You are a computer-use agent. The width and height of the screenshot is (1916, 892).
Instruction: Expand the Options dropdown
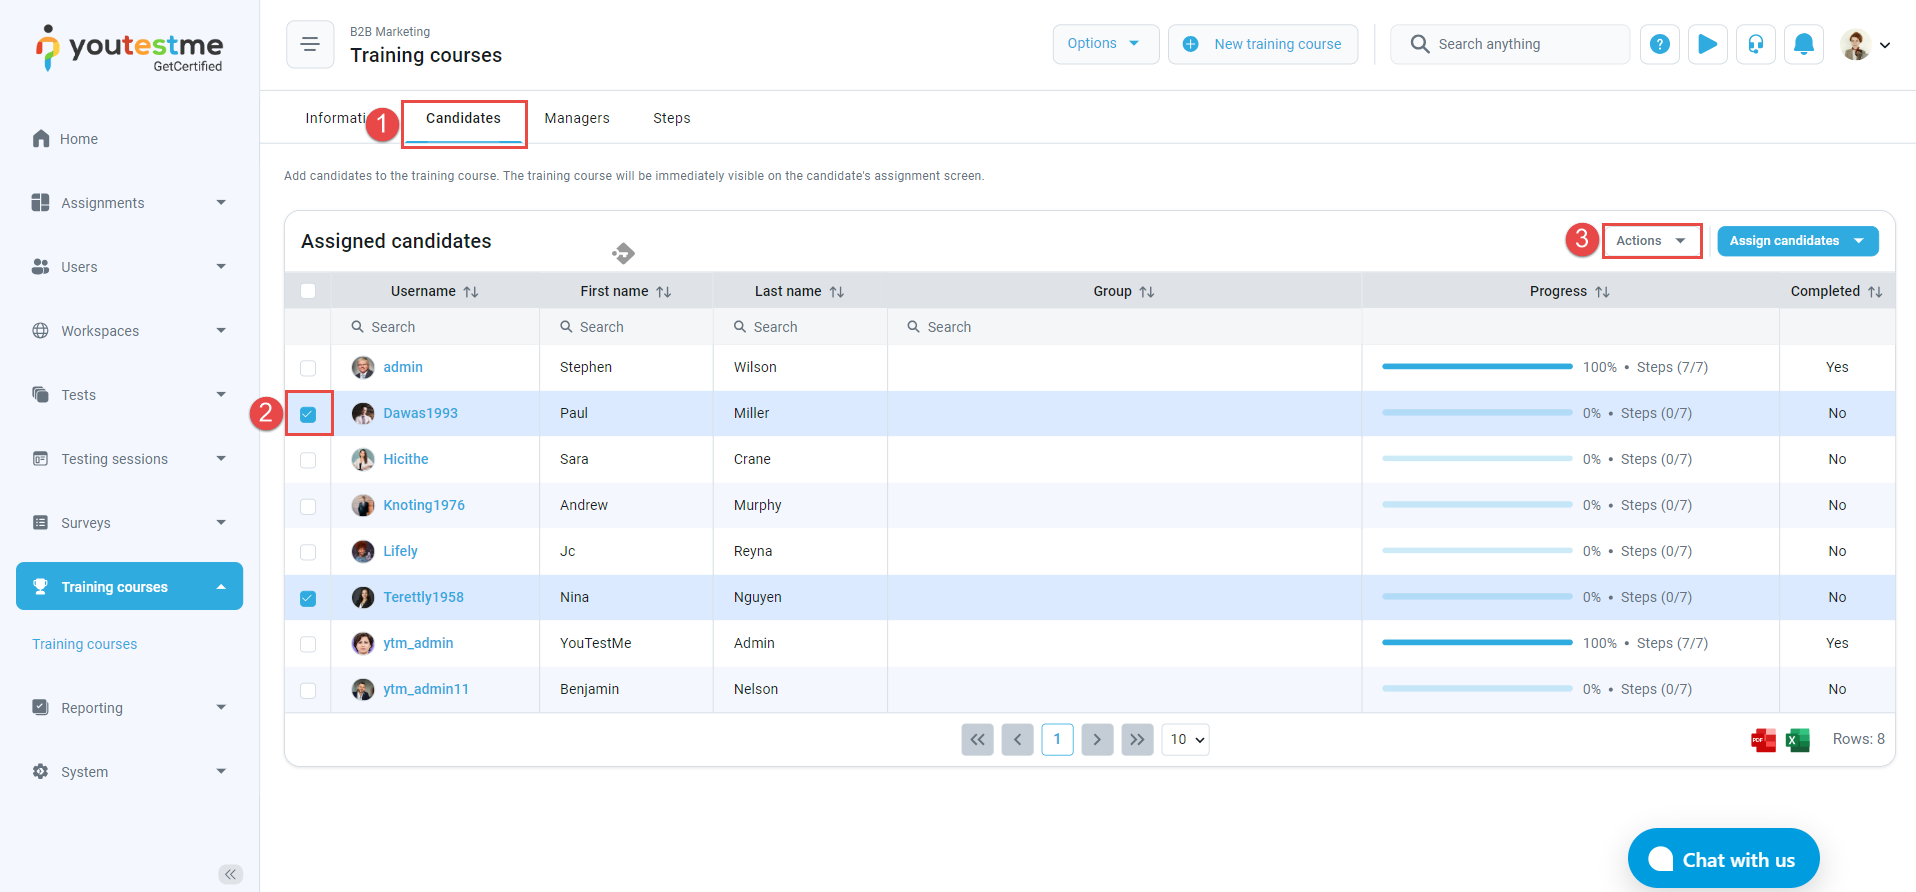point(1104,44)
